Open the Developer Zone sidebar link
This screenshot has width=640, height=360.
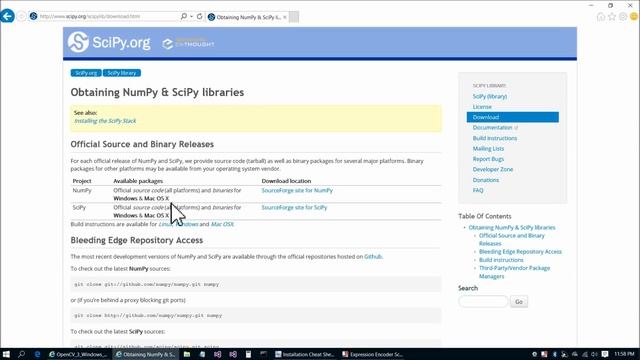493,169
